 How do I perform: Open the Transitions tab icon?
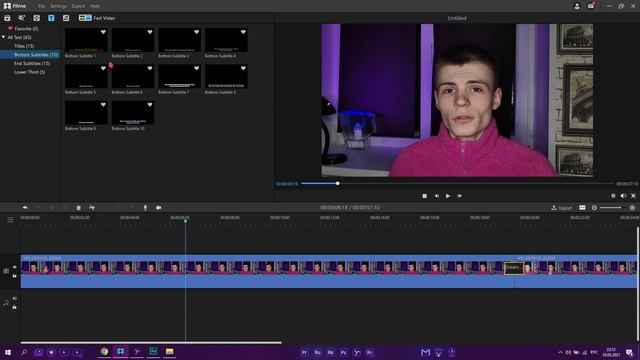click(x=36, y=18)
